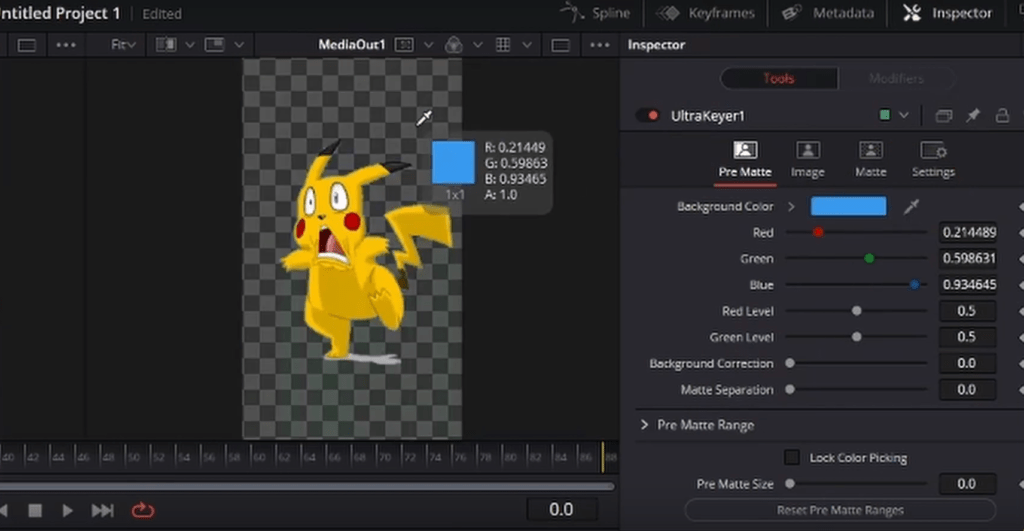Click the Red value field 0.214489
Image resolution: width=1024 pixels, height=531 pixels.
tap(968, 233)
